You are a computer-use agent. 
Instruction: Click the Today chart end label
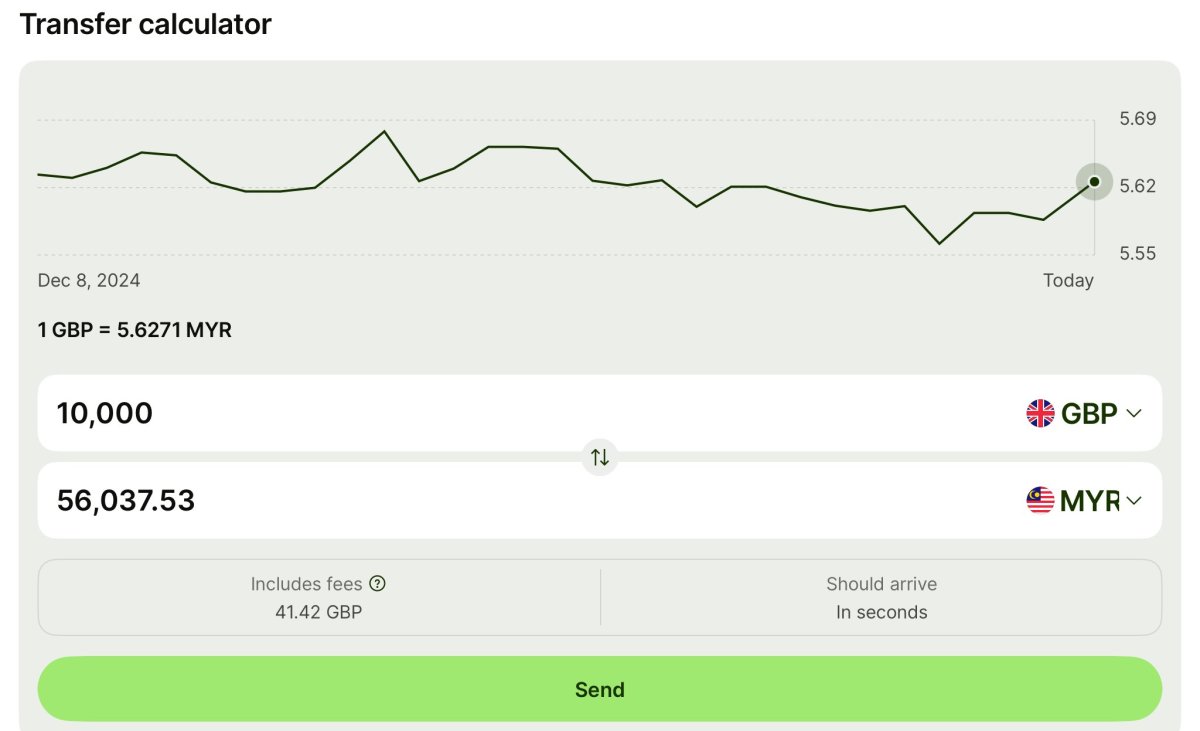pyautogui.click(x=1068, y=280)
